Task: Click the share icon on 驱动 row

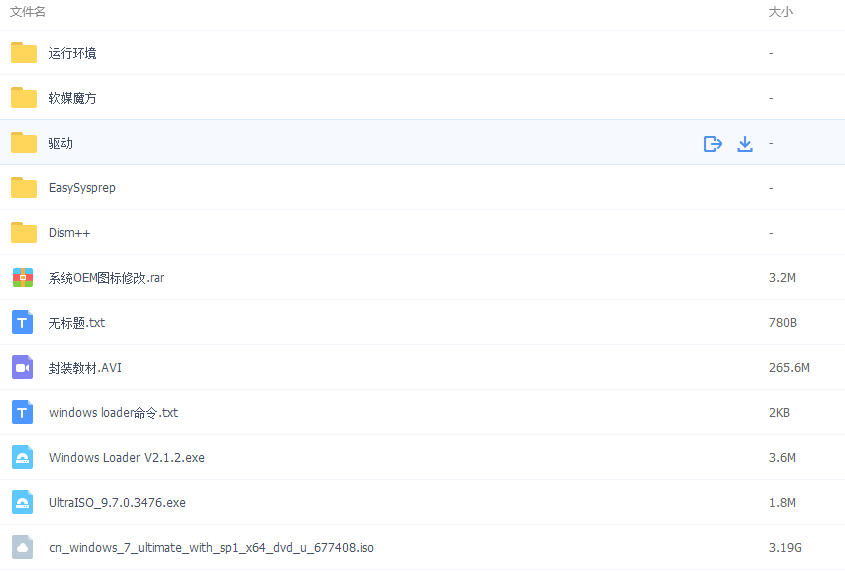Action: coord(712,143)
